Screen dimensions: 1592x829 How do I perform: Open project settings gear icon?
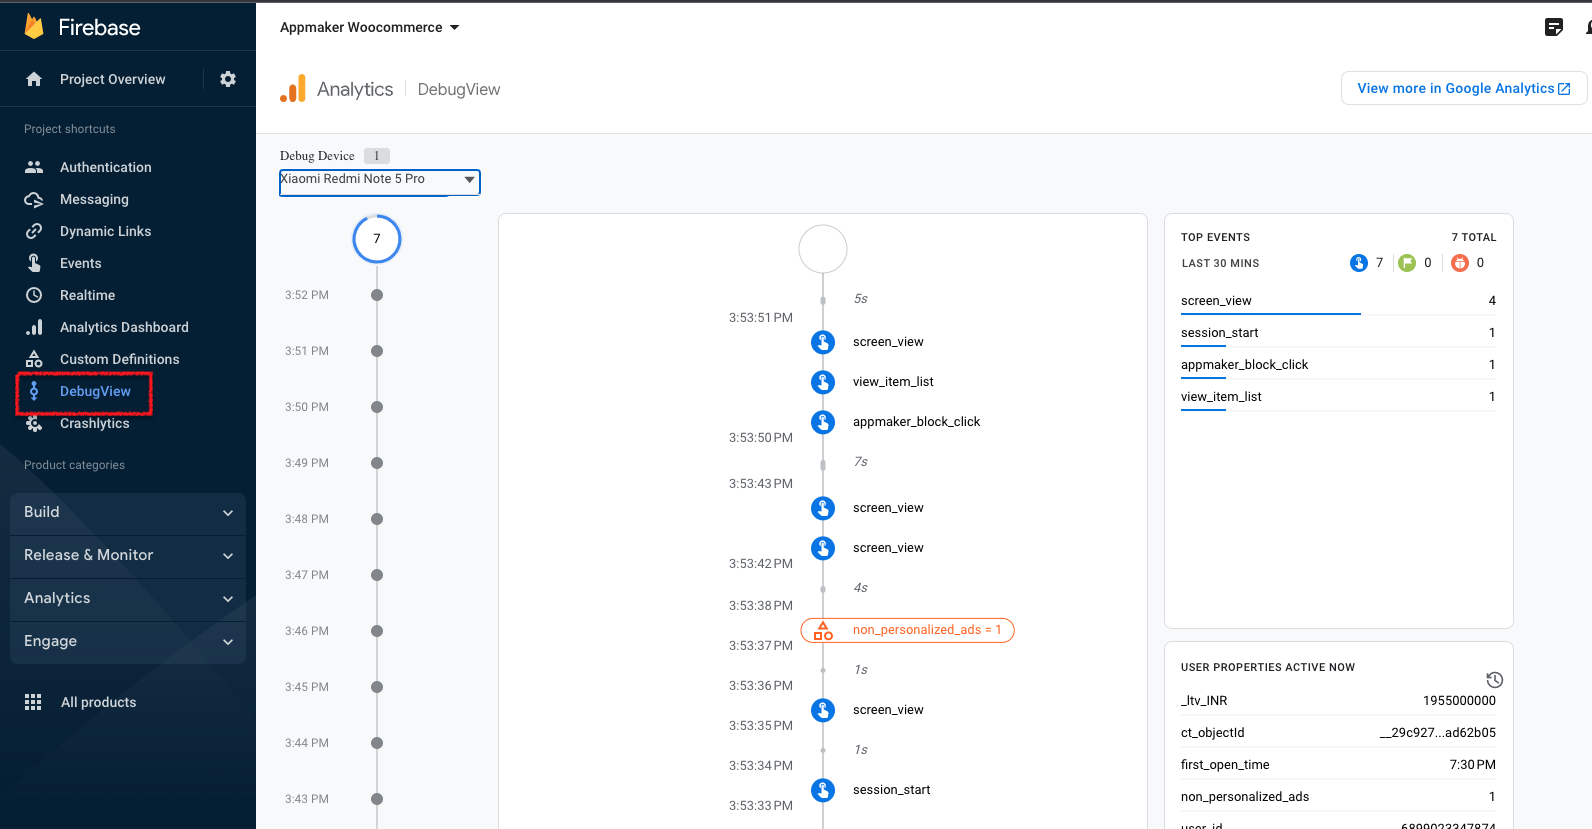[x=228, y=79]
